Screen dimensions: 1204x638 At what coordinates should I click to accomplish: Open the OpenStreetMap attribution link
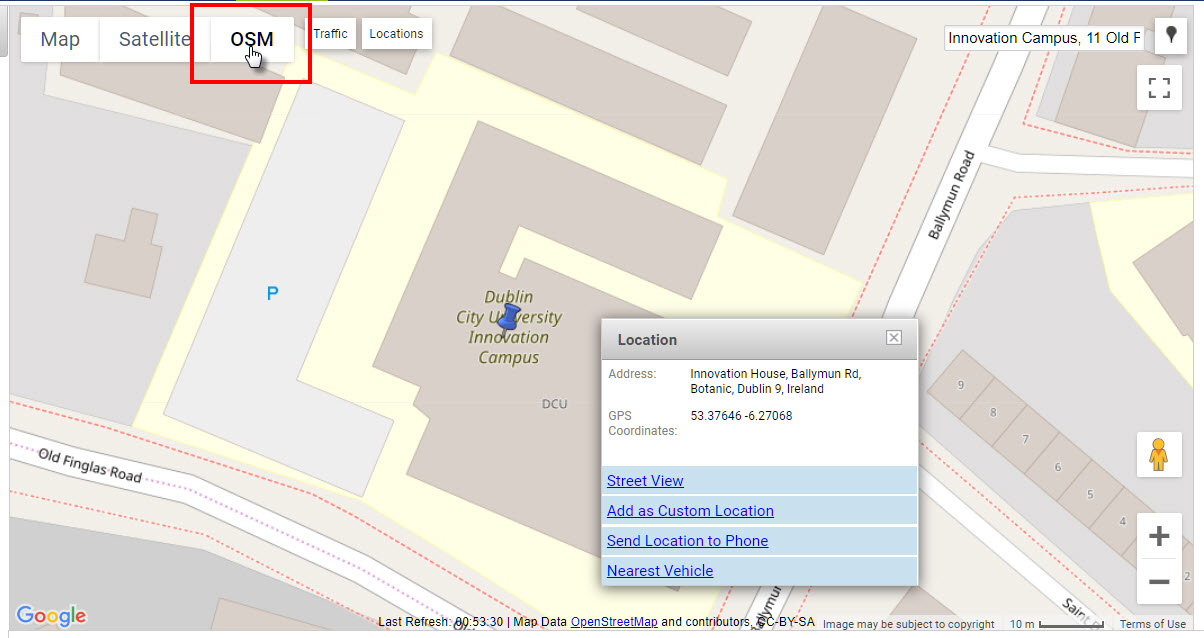[614, 622]
